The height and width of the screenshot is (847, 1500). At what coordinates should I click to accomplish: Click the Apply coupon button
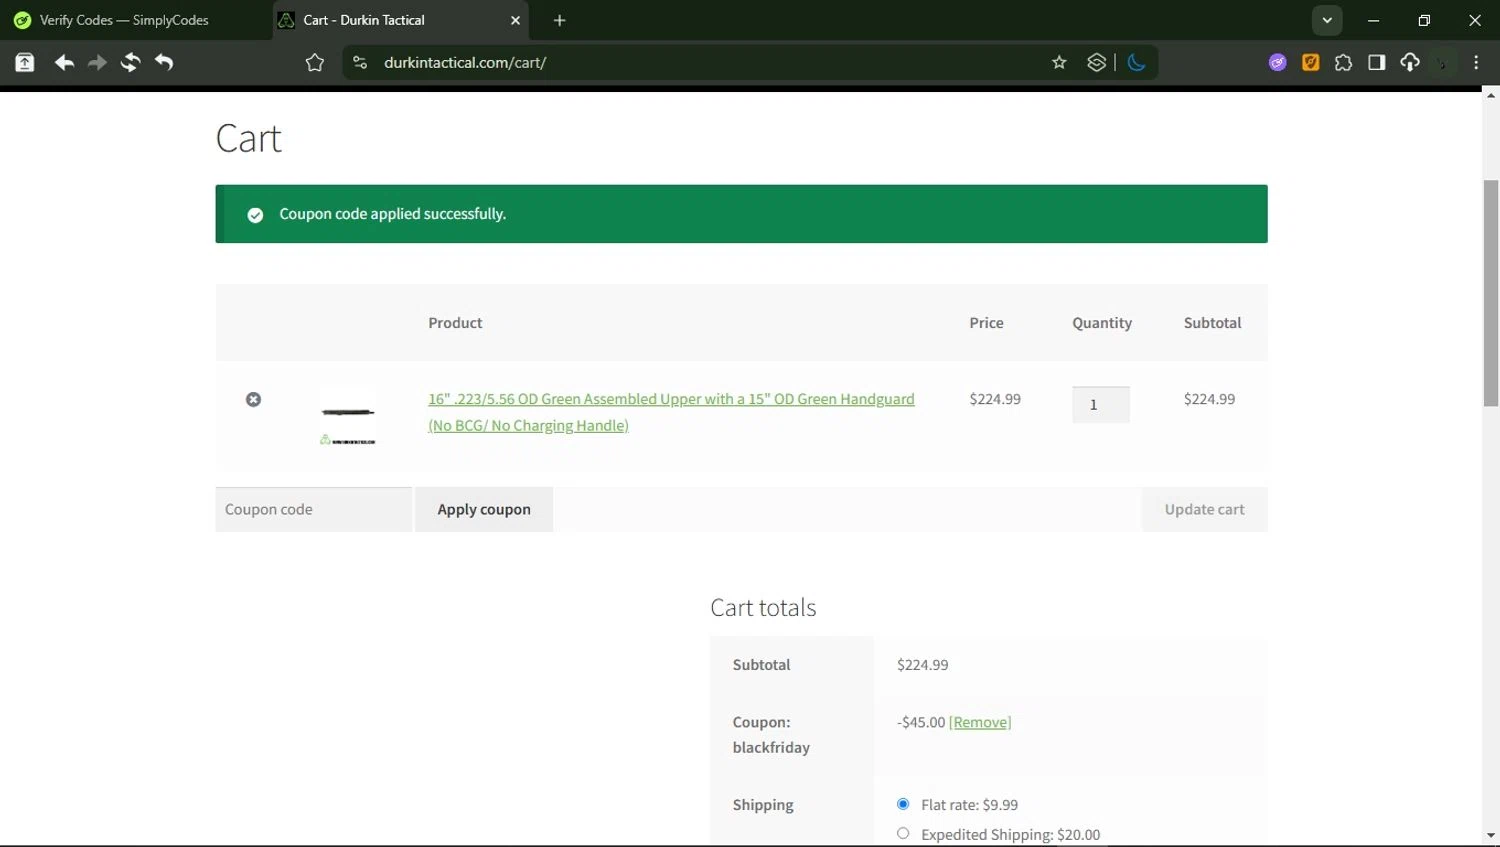[x=484, y=509]
